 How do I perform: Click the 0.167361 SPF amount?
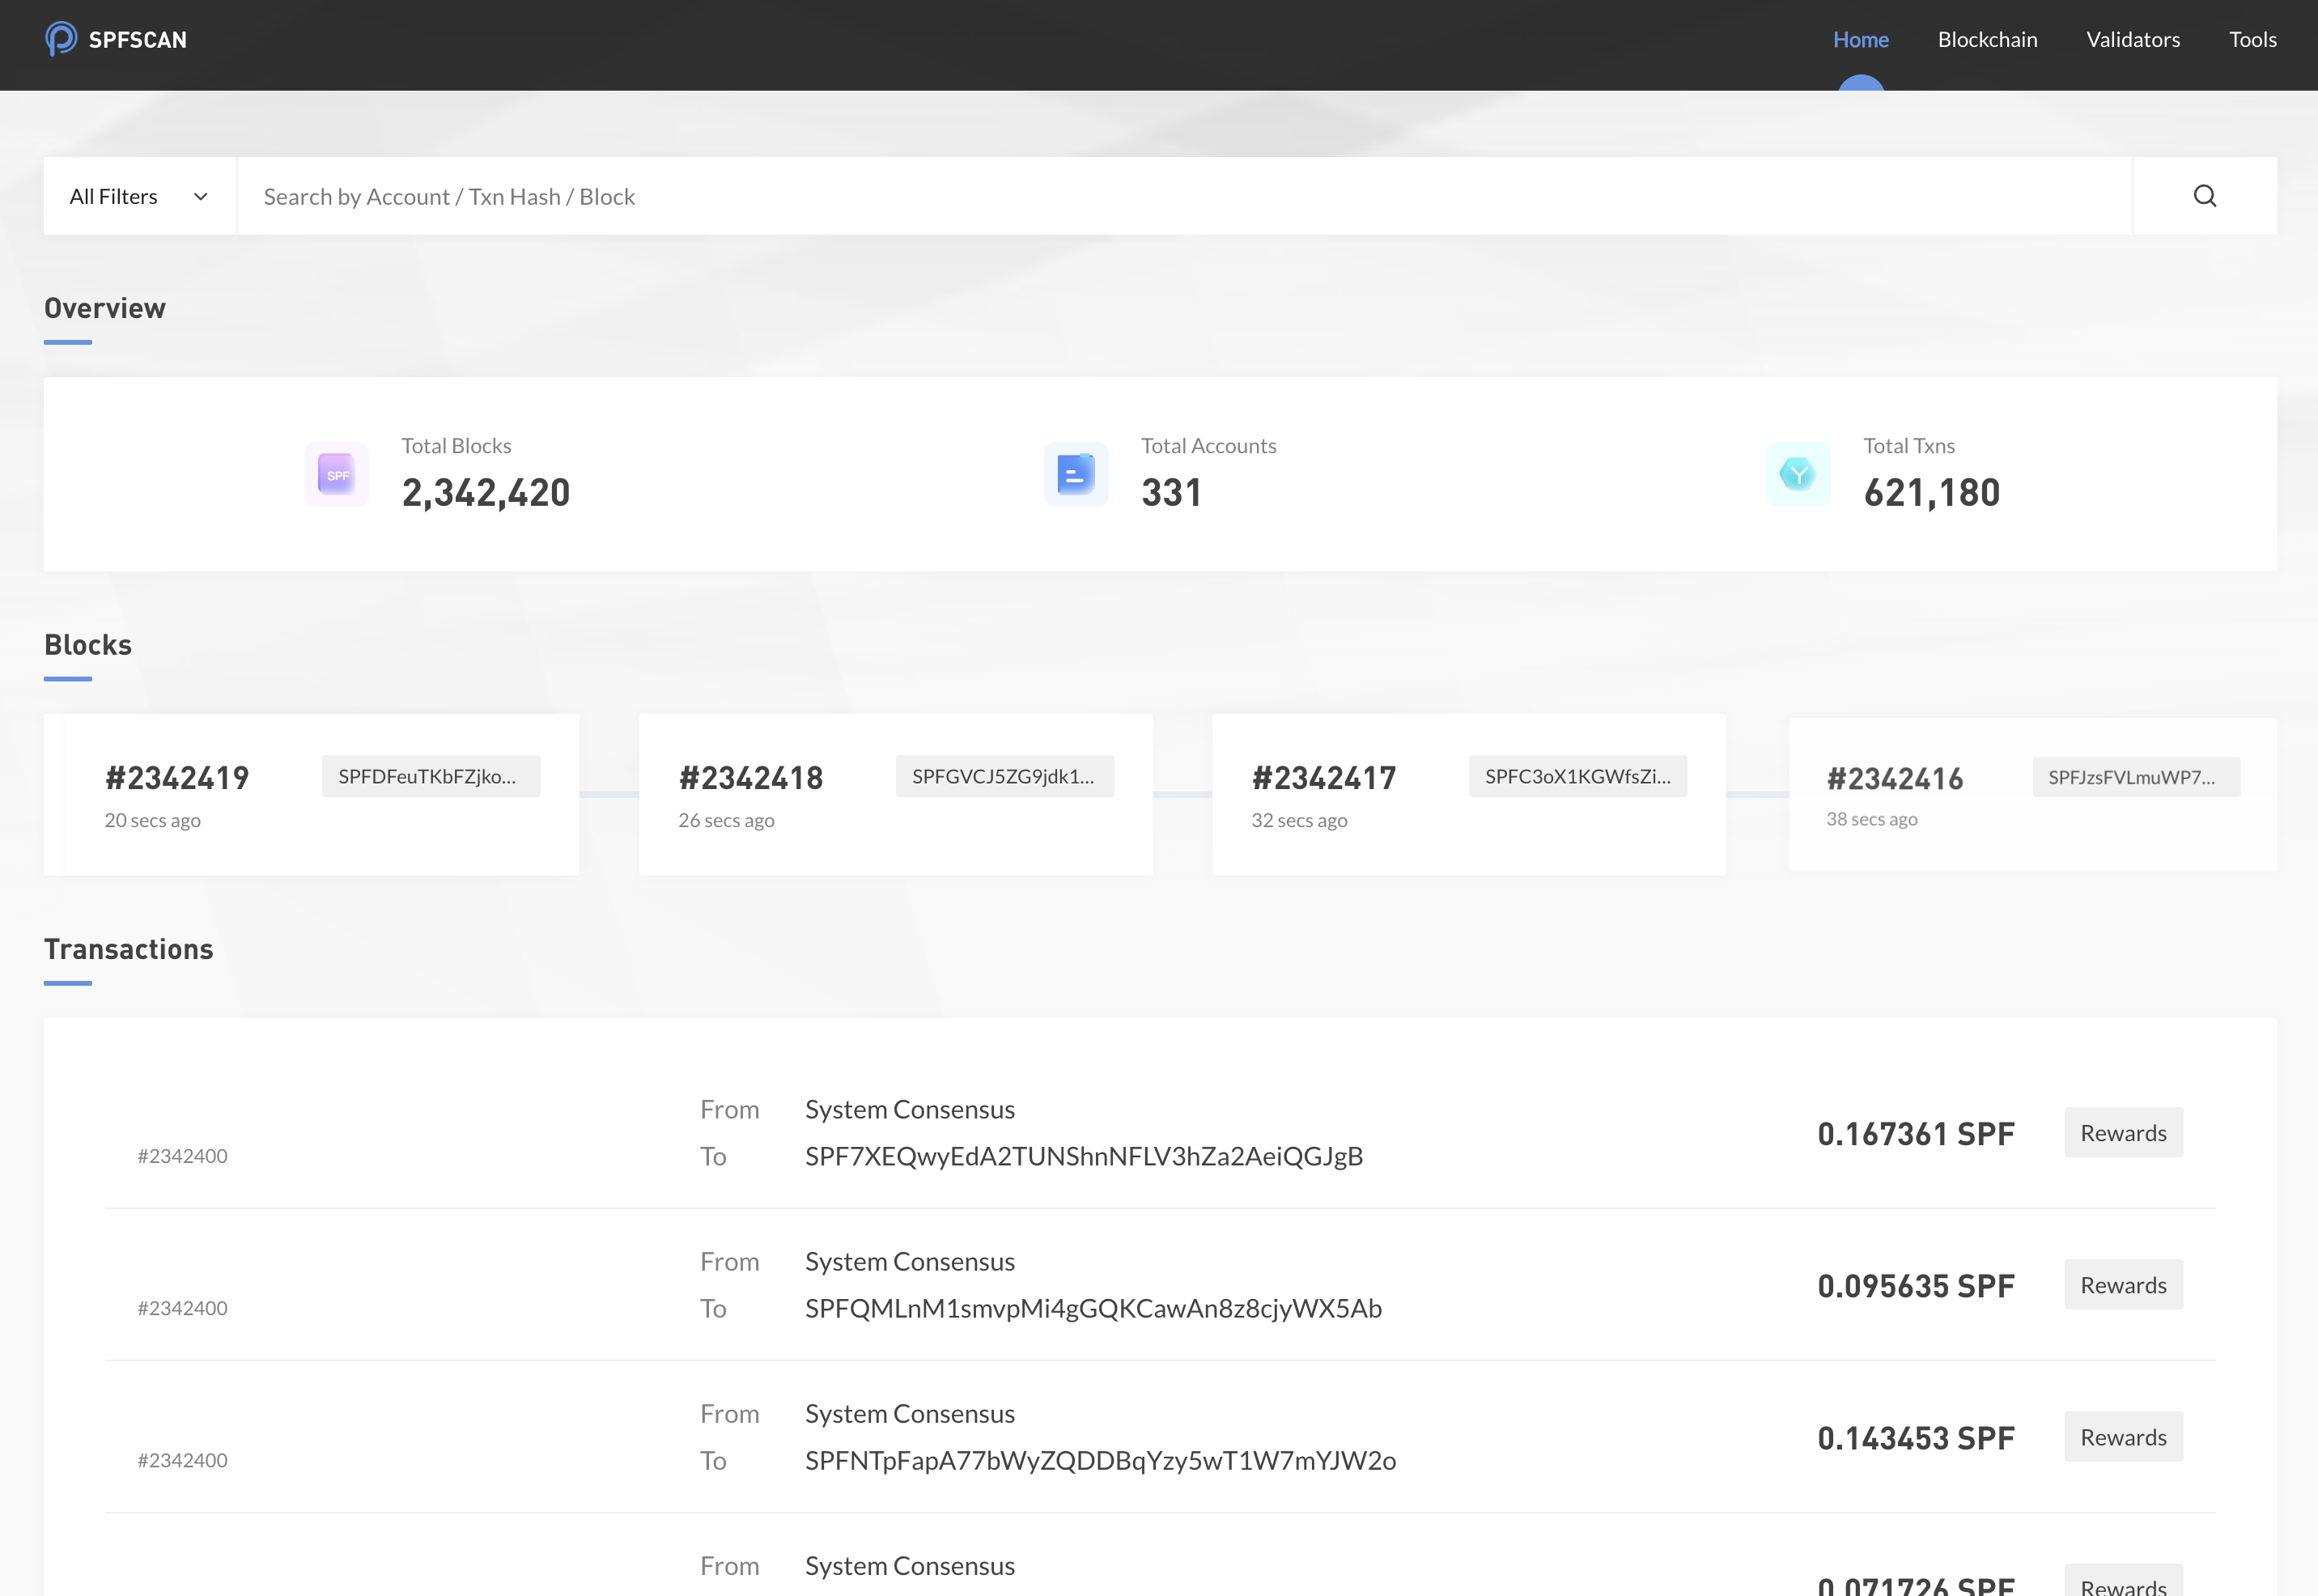click(x=1916, y=1134)
